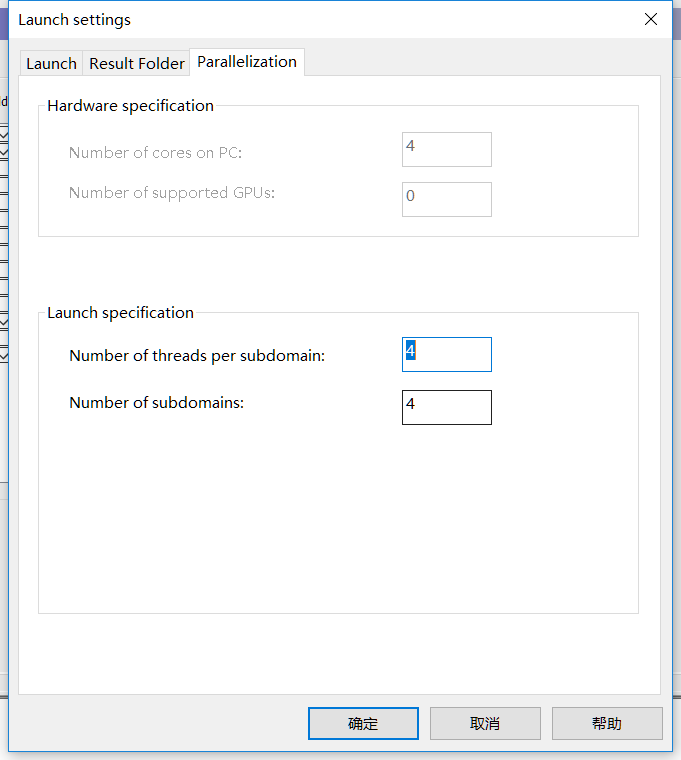Open the Result Folder tab

pyautogui.click(x=137, y=63)
